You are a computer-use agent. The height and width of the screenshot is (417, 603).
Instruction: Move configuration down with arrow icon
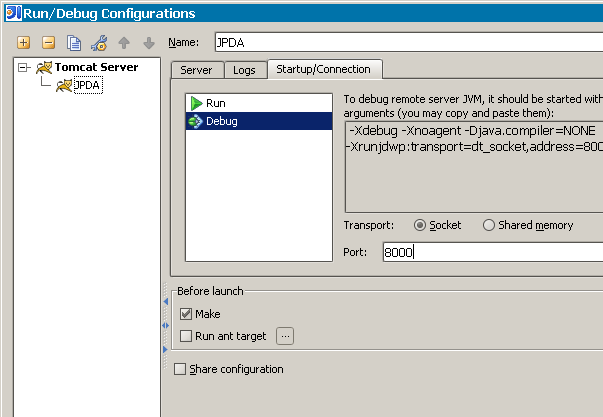(149, 43)
